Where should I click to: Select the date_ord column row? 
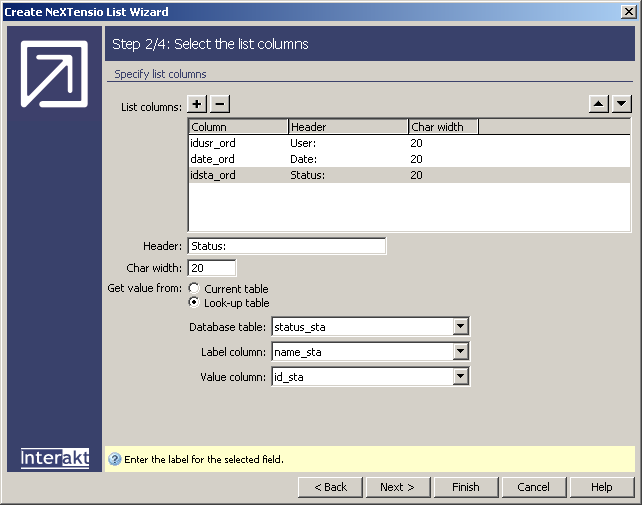pyautogui.click(x=213, y=159)
